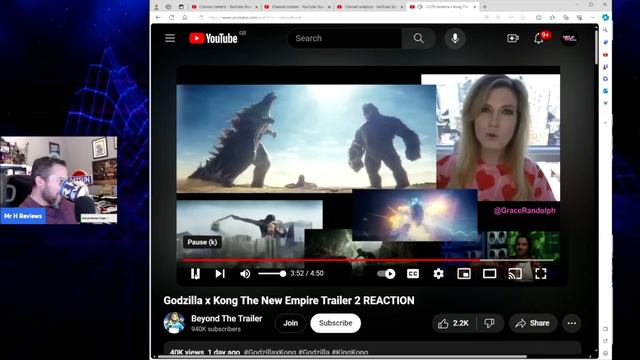Subscribe to Beyond The Trailer
The width and height of the screenshot is (640, 360).
[336, 323]
